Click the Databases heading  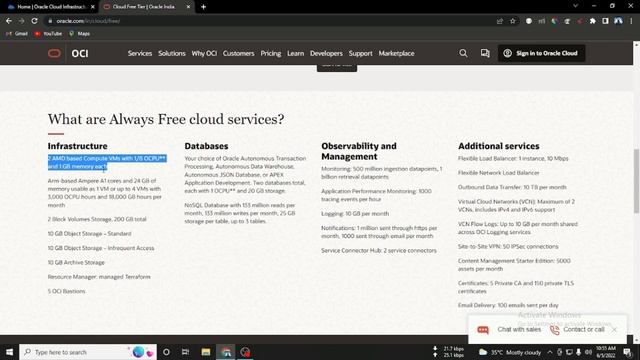pos(206,146)
